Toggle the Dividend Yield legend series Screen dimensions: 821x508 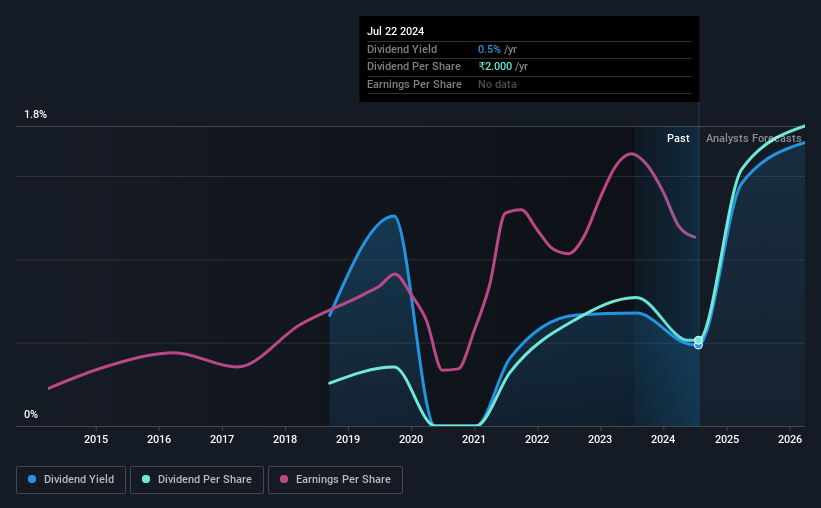71,480
